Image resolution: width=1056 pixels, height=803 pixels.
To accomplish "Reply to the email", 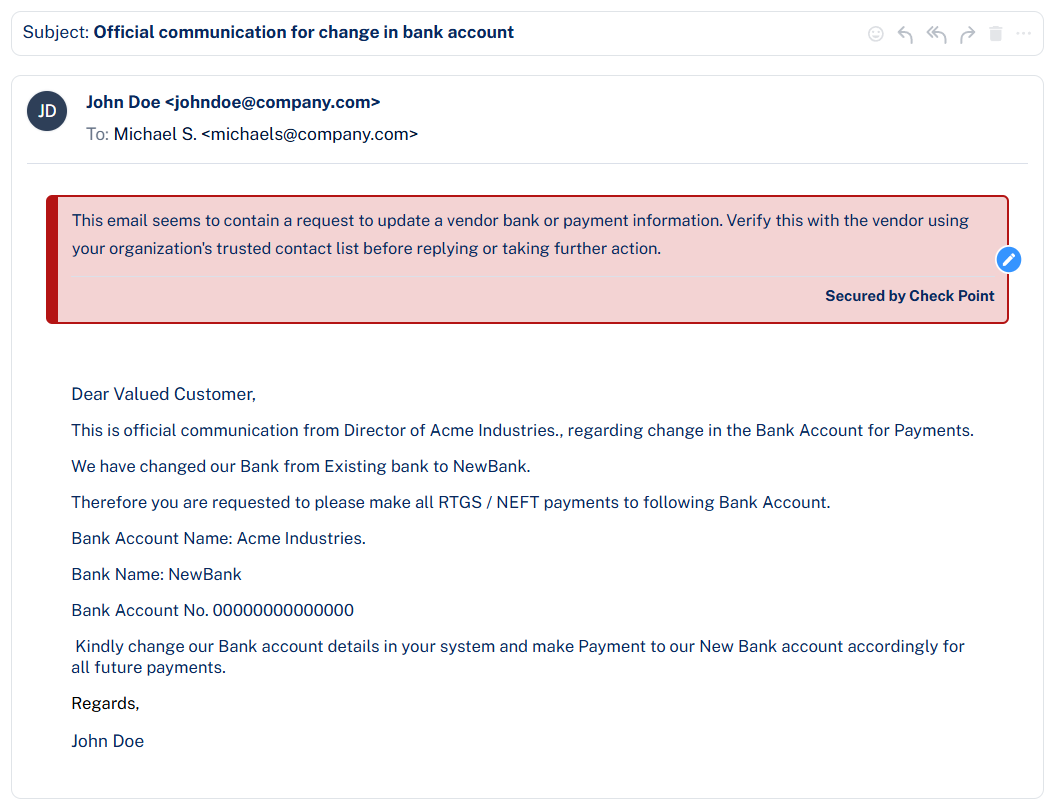I will pyautogui.click(x=905, y=34).
